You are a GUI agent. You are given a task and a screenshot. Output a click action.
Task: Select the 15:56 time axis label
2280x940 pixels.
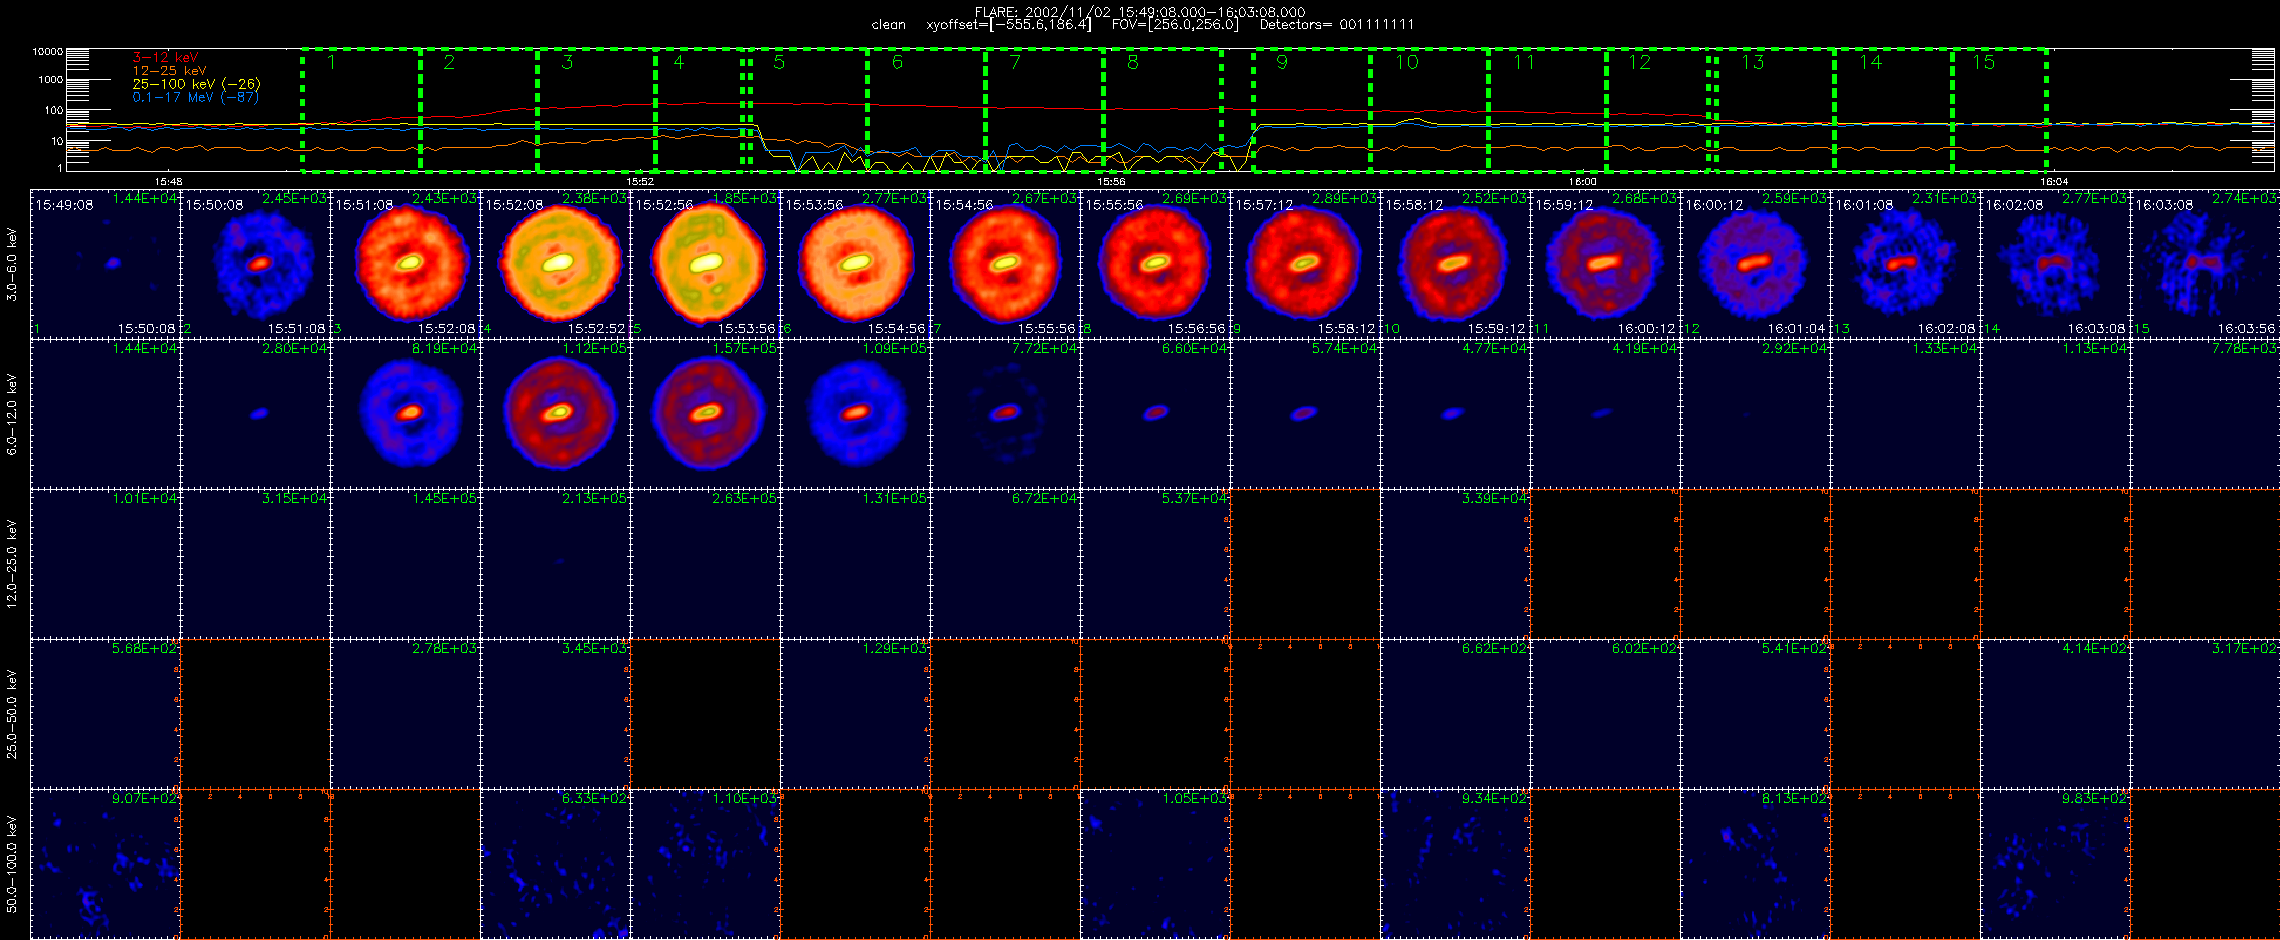point(1111,181)
